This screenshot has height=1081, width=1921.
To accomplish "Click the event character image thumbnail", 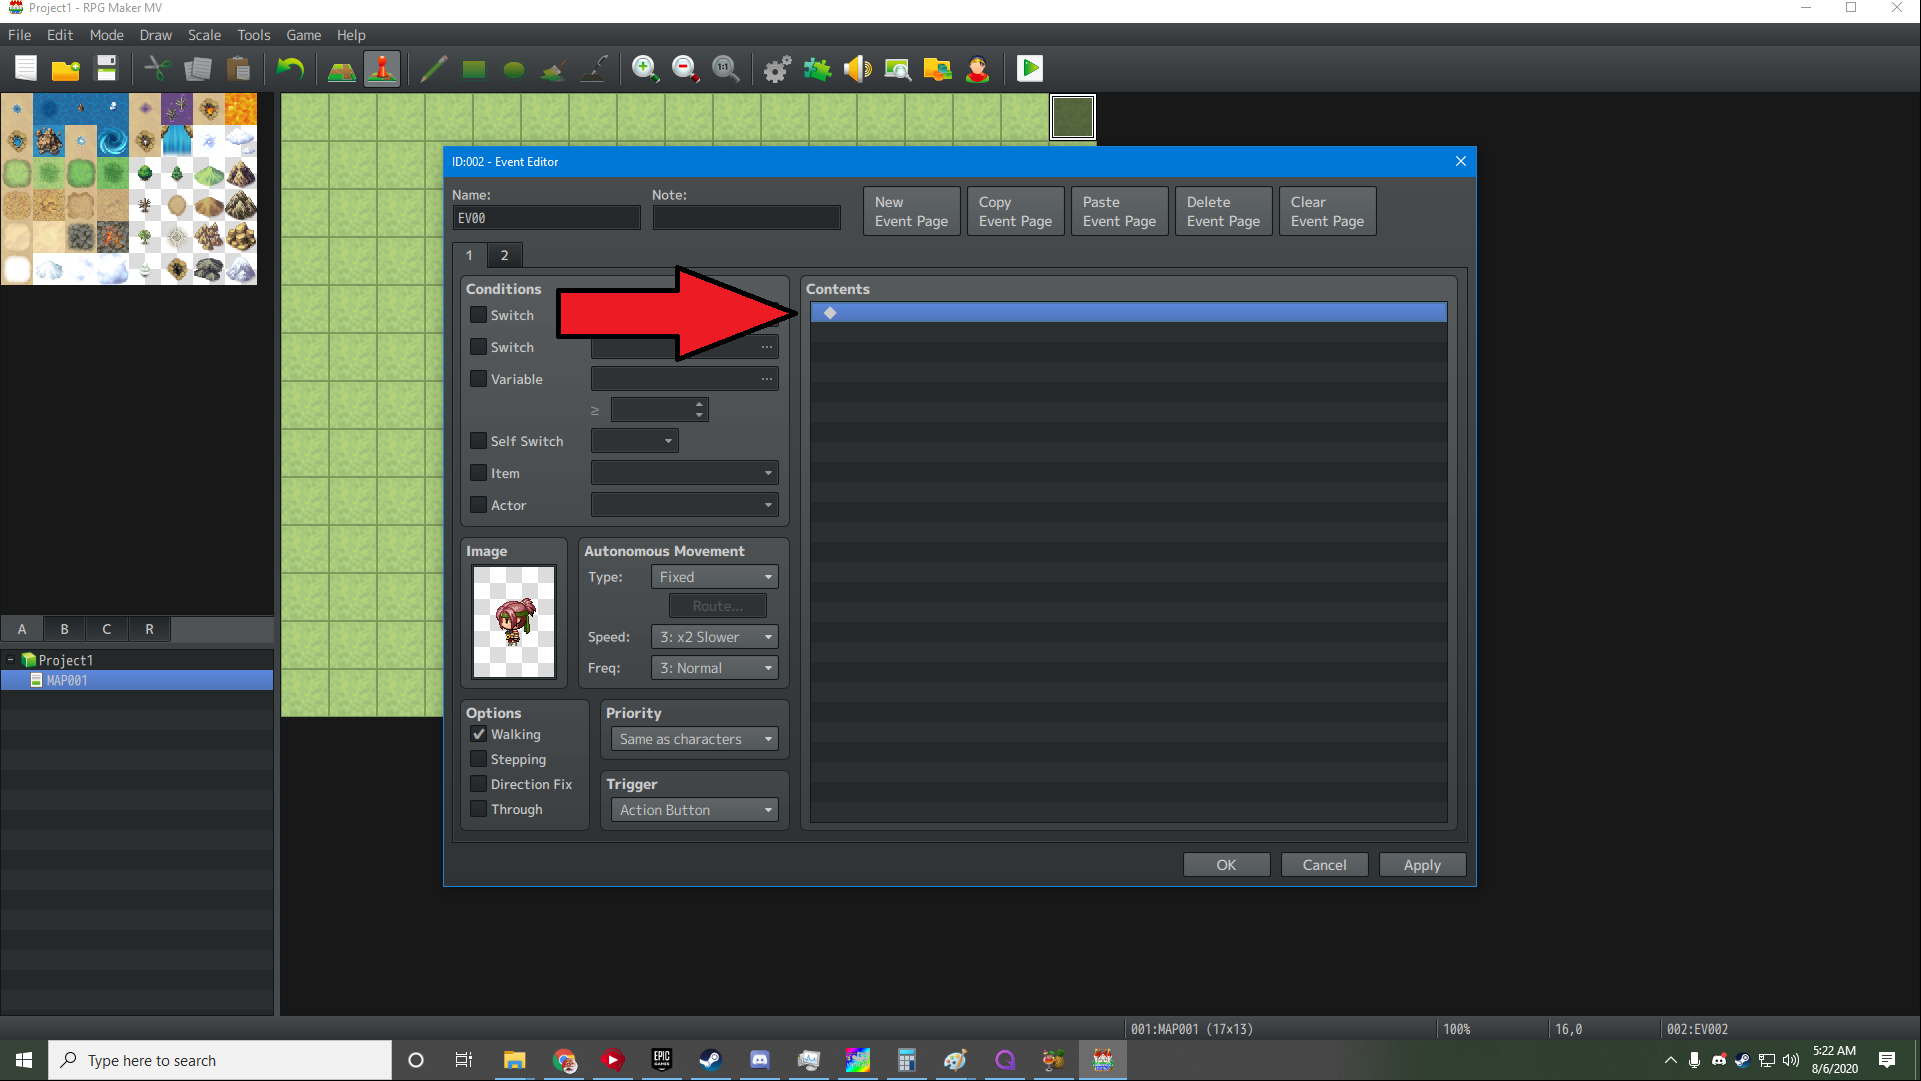I will (514, 622).
